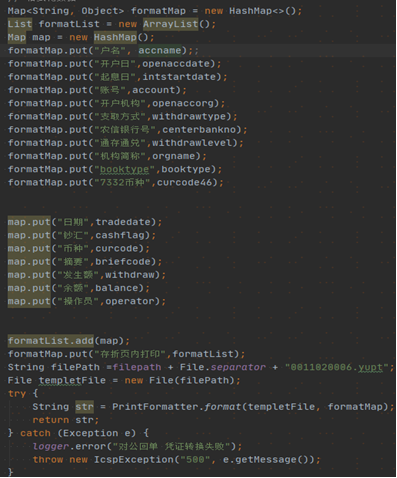Screen dimensions: 397x478
Task: Click the "0011020006.yupt" string literal
Action: coord(336,367)
